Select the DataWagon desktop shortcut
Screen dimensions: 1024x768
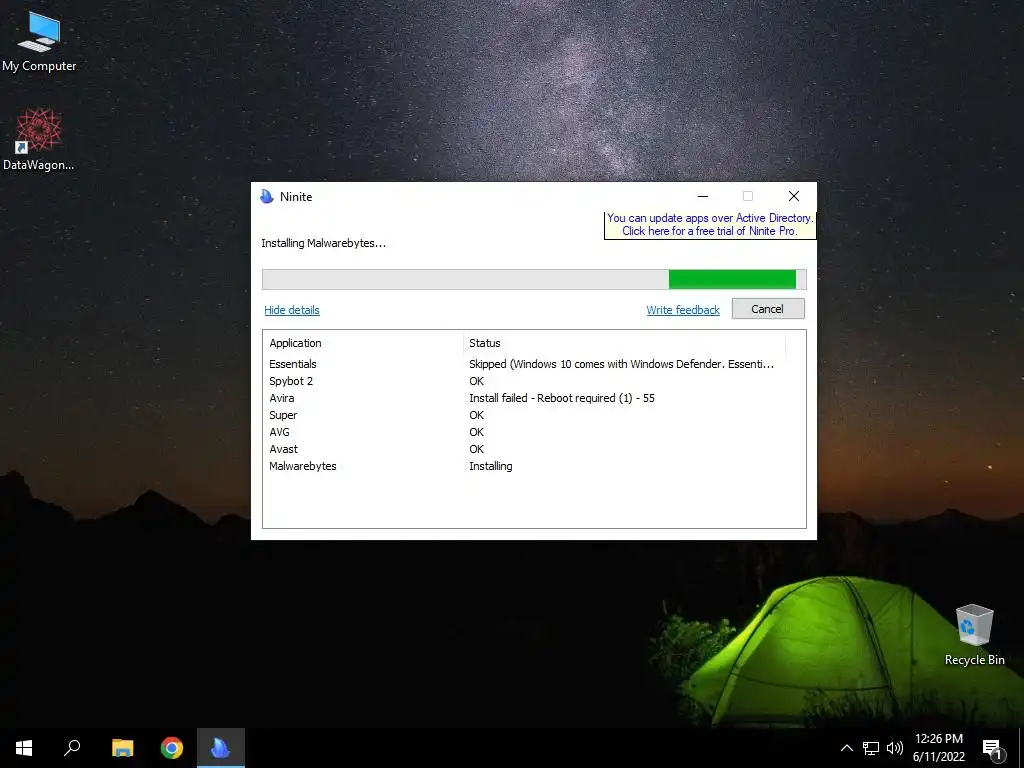point(39,139)
